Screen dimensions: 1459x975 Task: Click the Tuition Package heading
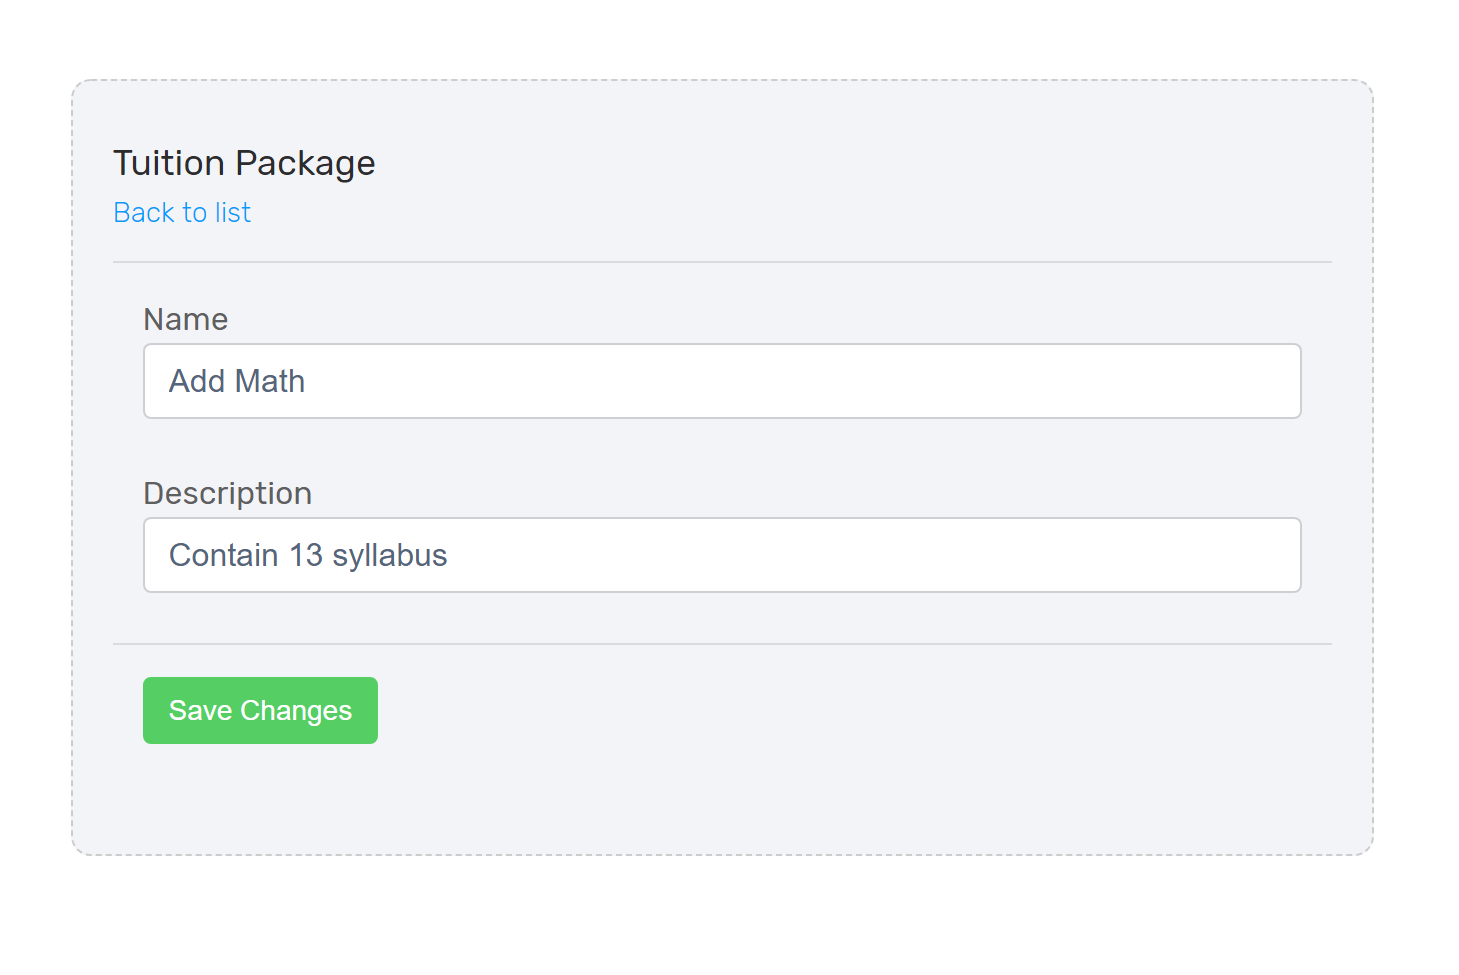[244, 163]
